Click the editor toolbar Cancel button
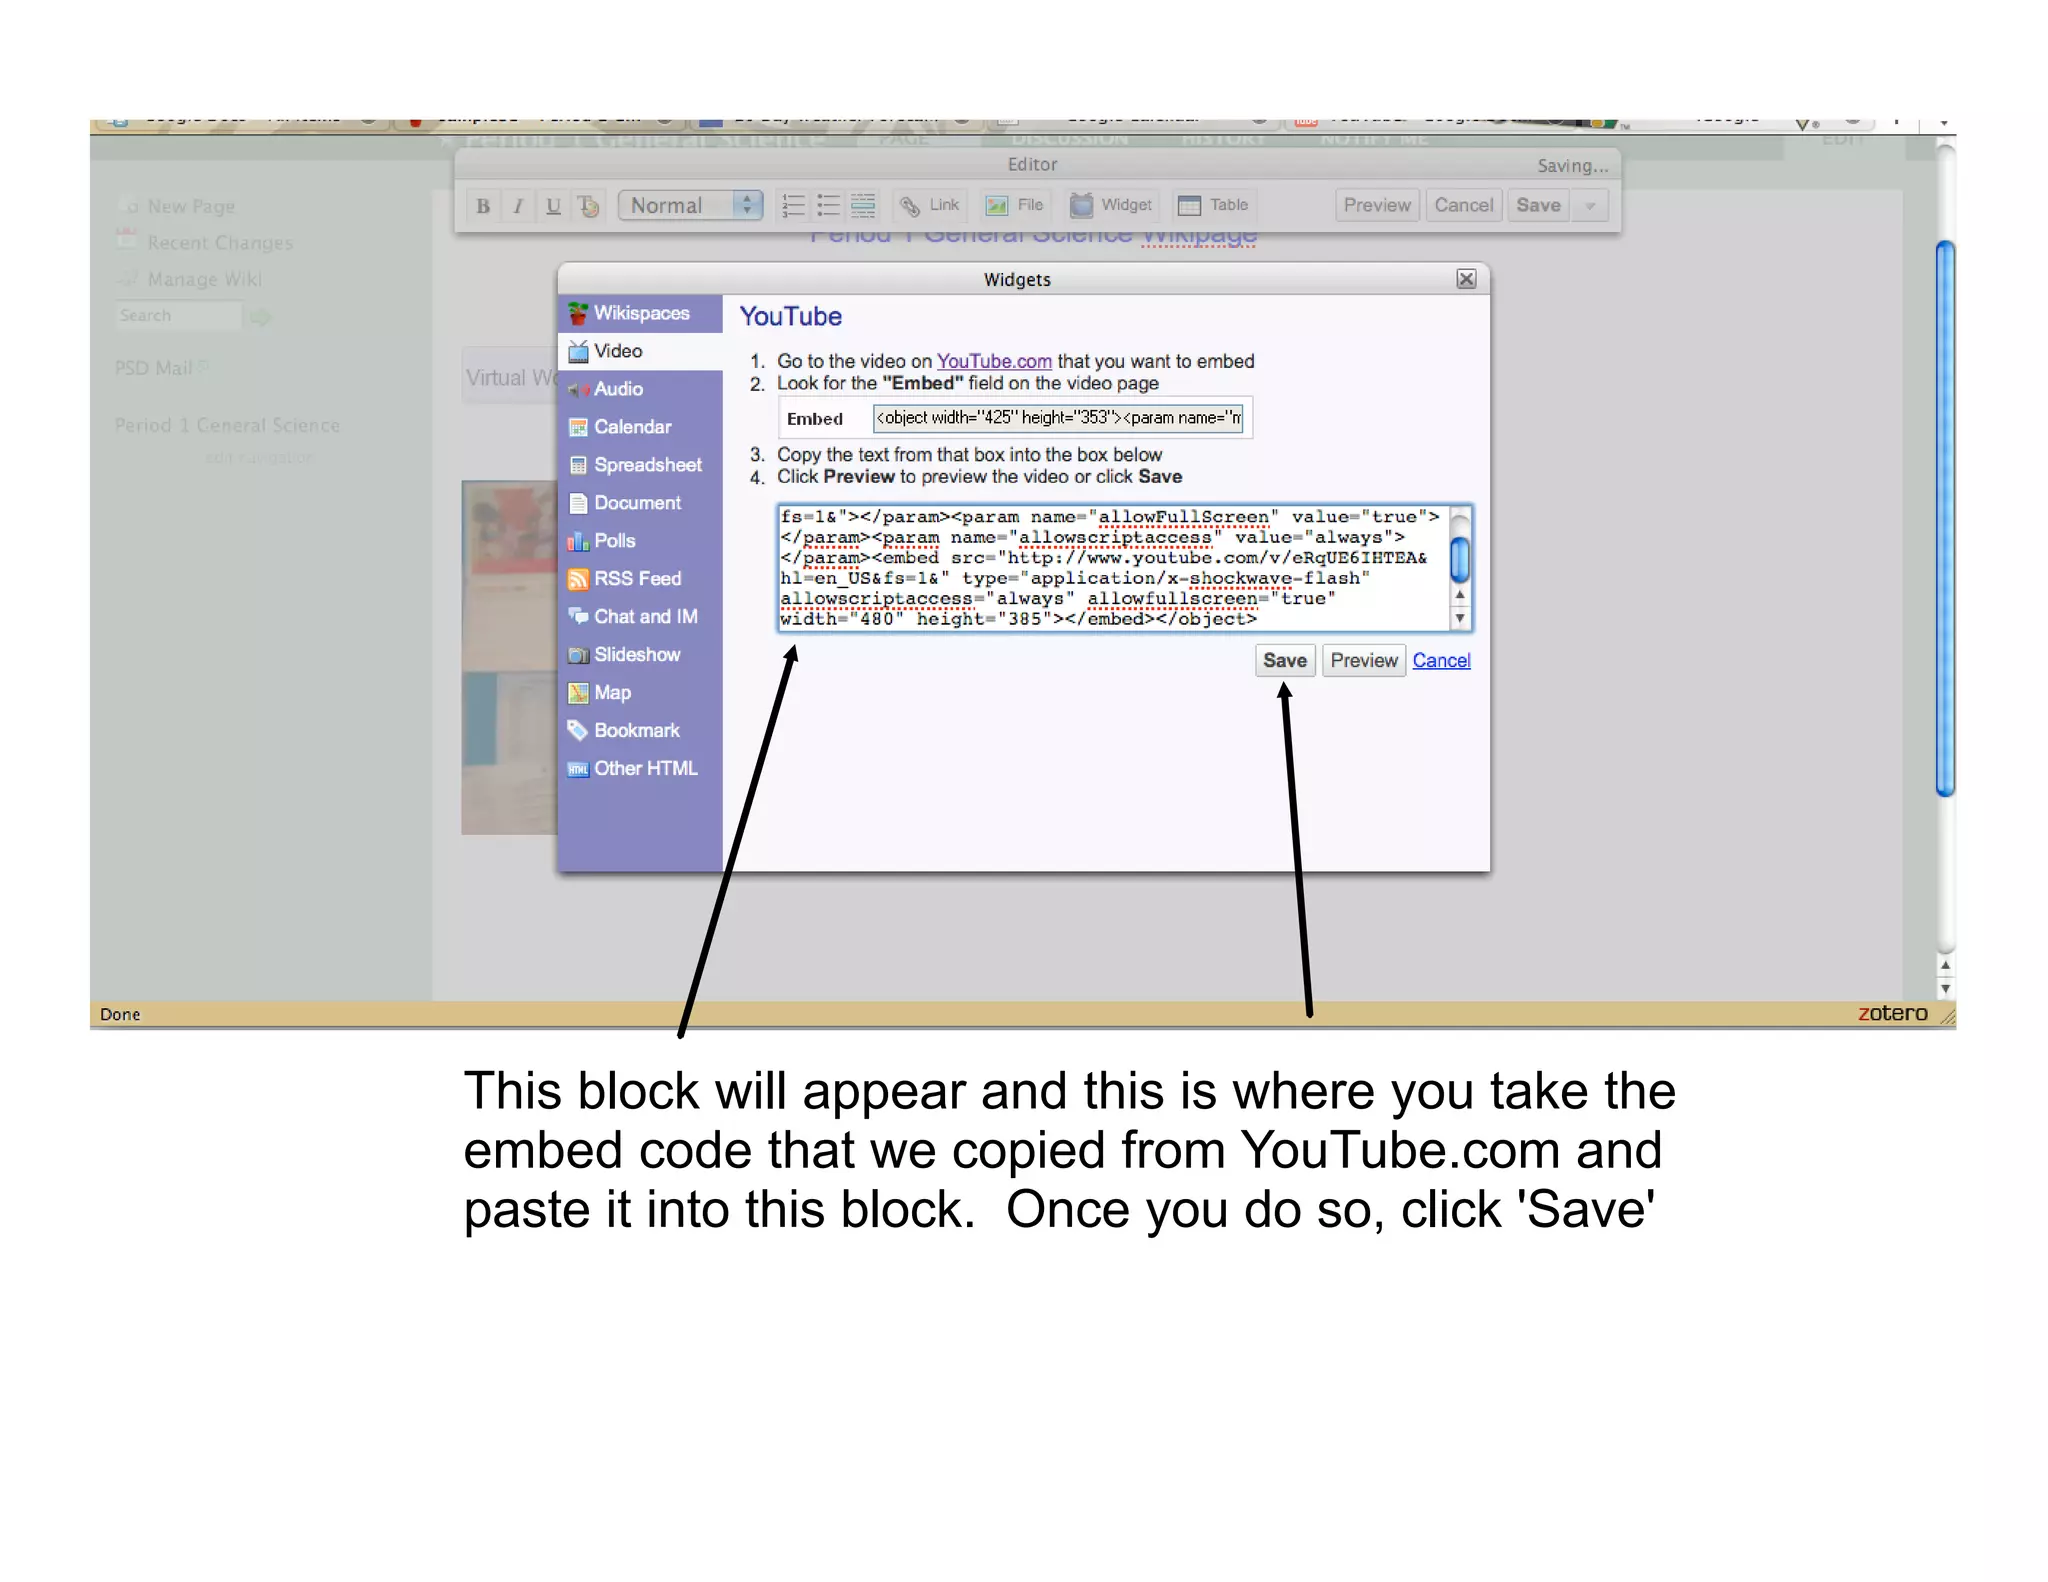Viewport: 2048px width, 1582px height. click(x=1463, y=205)
